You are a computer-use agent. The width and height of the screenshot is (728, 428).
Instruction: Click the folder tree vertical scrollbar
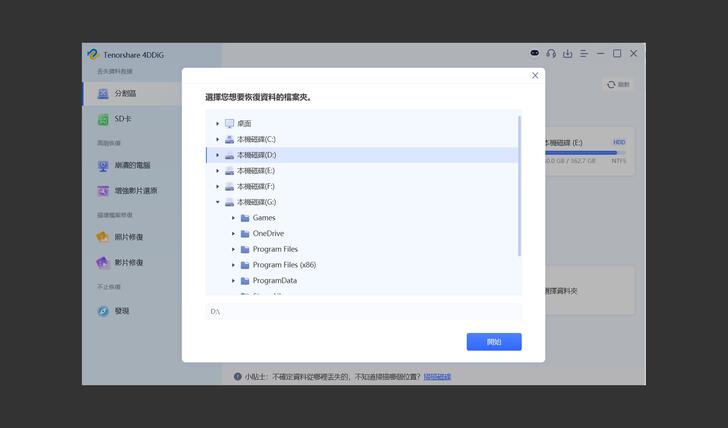519,185
